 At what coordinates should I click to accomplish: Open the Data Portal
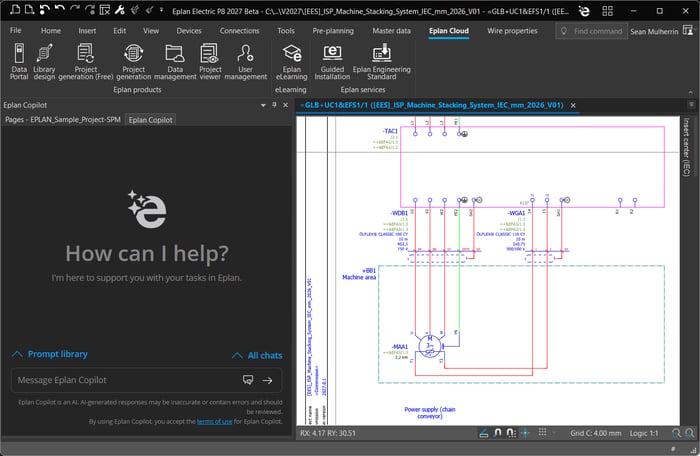tap(19, 62)
